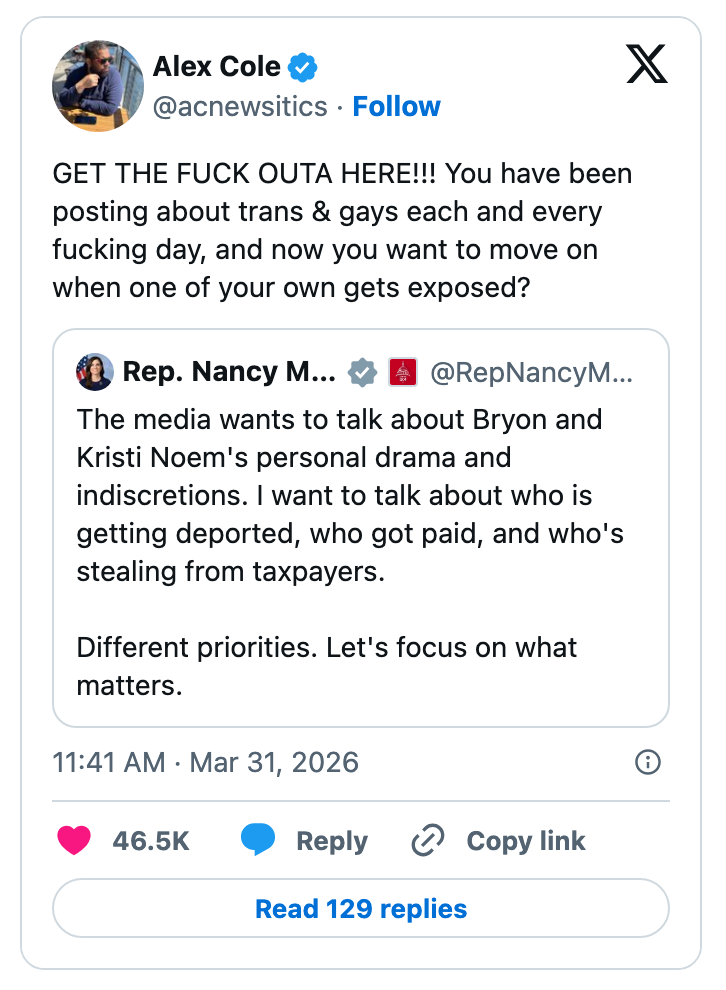
Task: Read 129 replies
Action: (x=362, y=908)
